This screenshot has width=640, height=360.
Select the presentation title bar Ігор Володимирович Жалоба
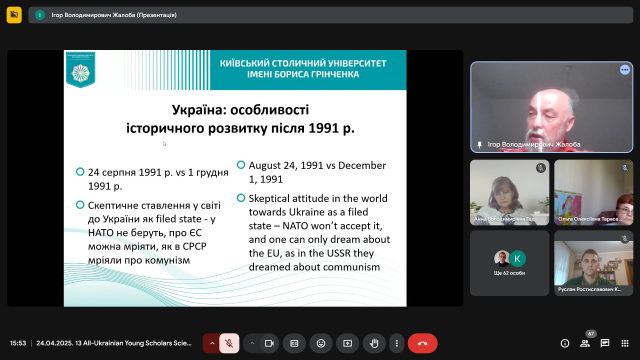[x=331, y=15]
